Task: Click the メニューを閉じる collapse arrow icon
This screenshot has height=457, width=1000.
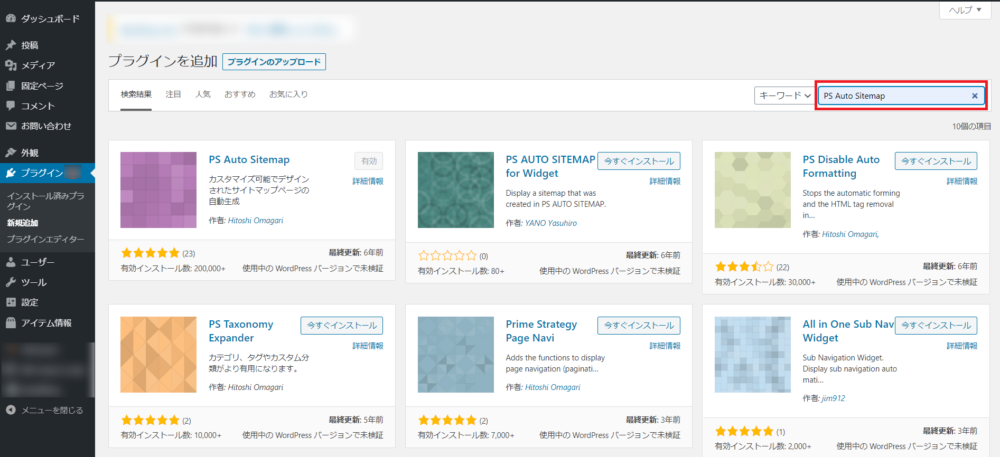Action: pyautogui.click(x=10, y=410)
